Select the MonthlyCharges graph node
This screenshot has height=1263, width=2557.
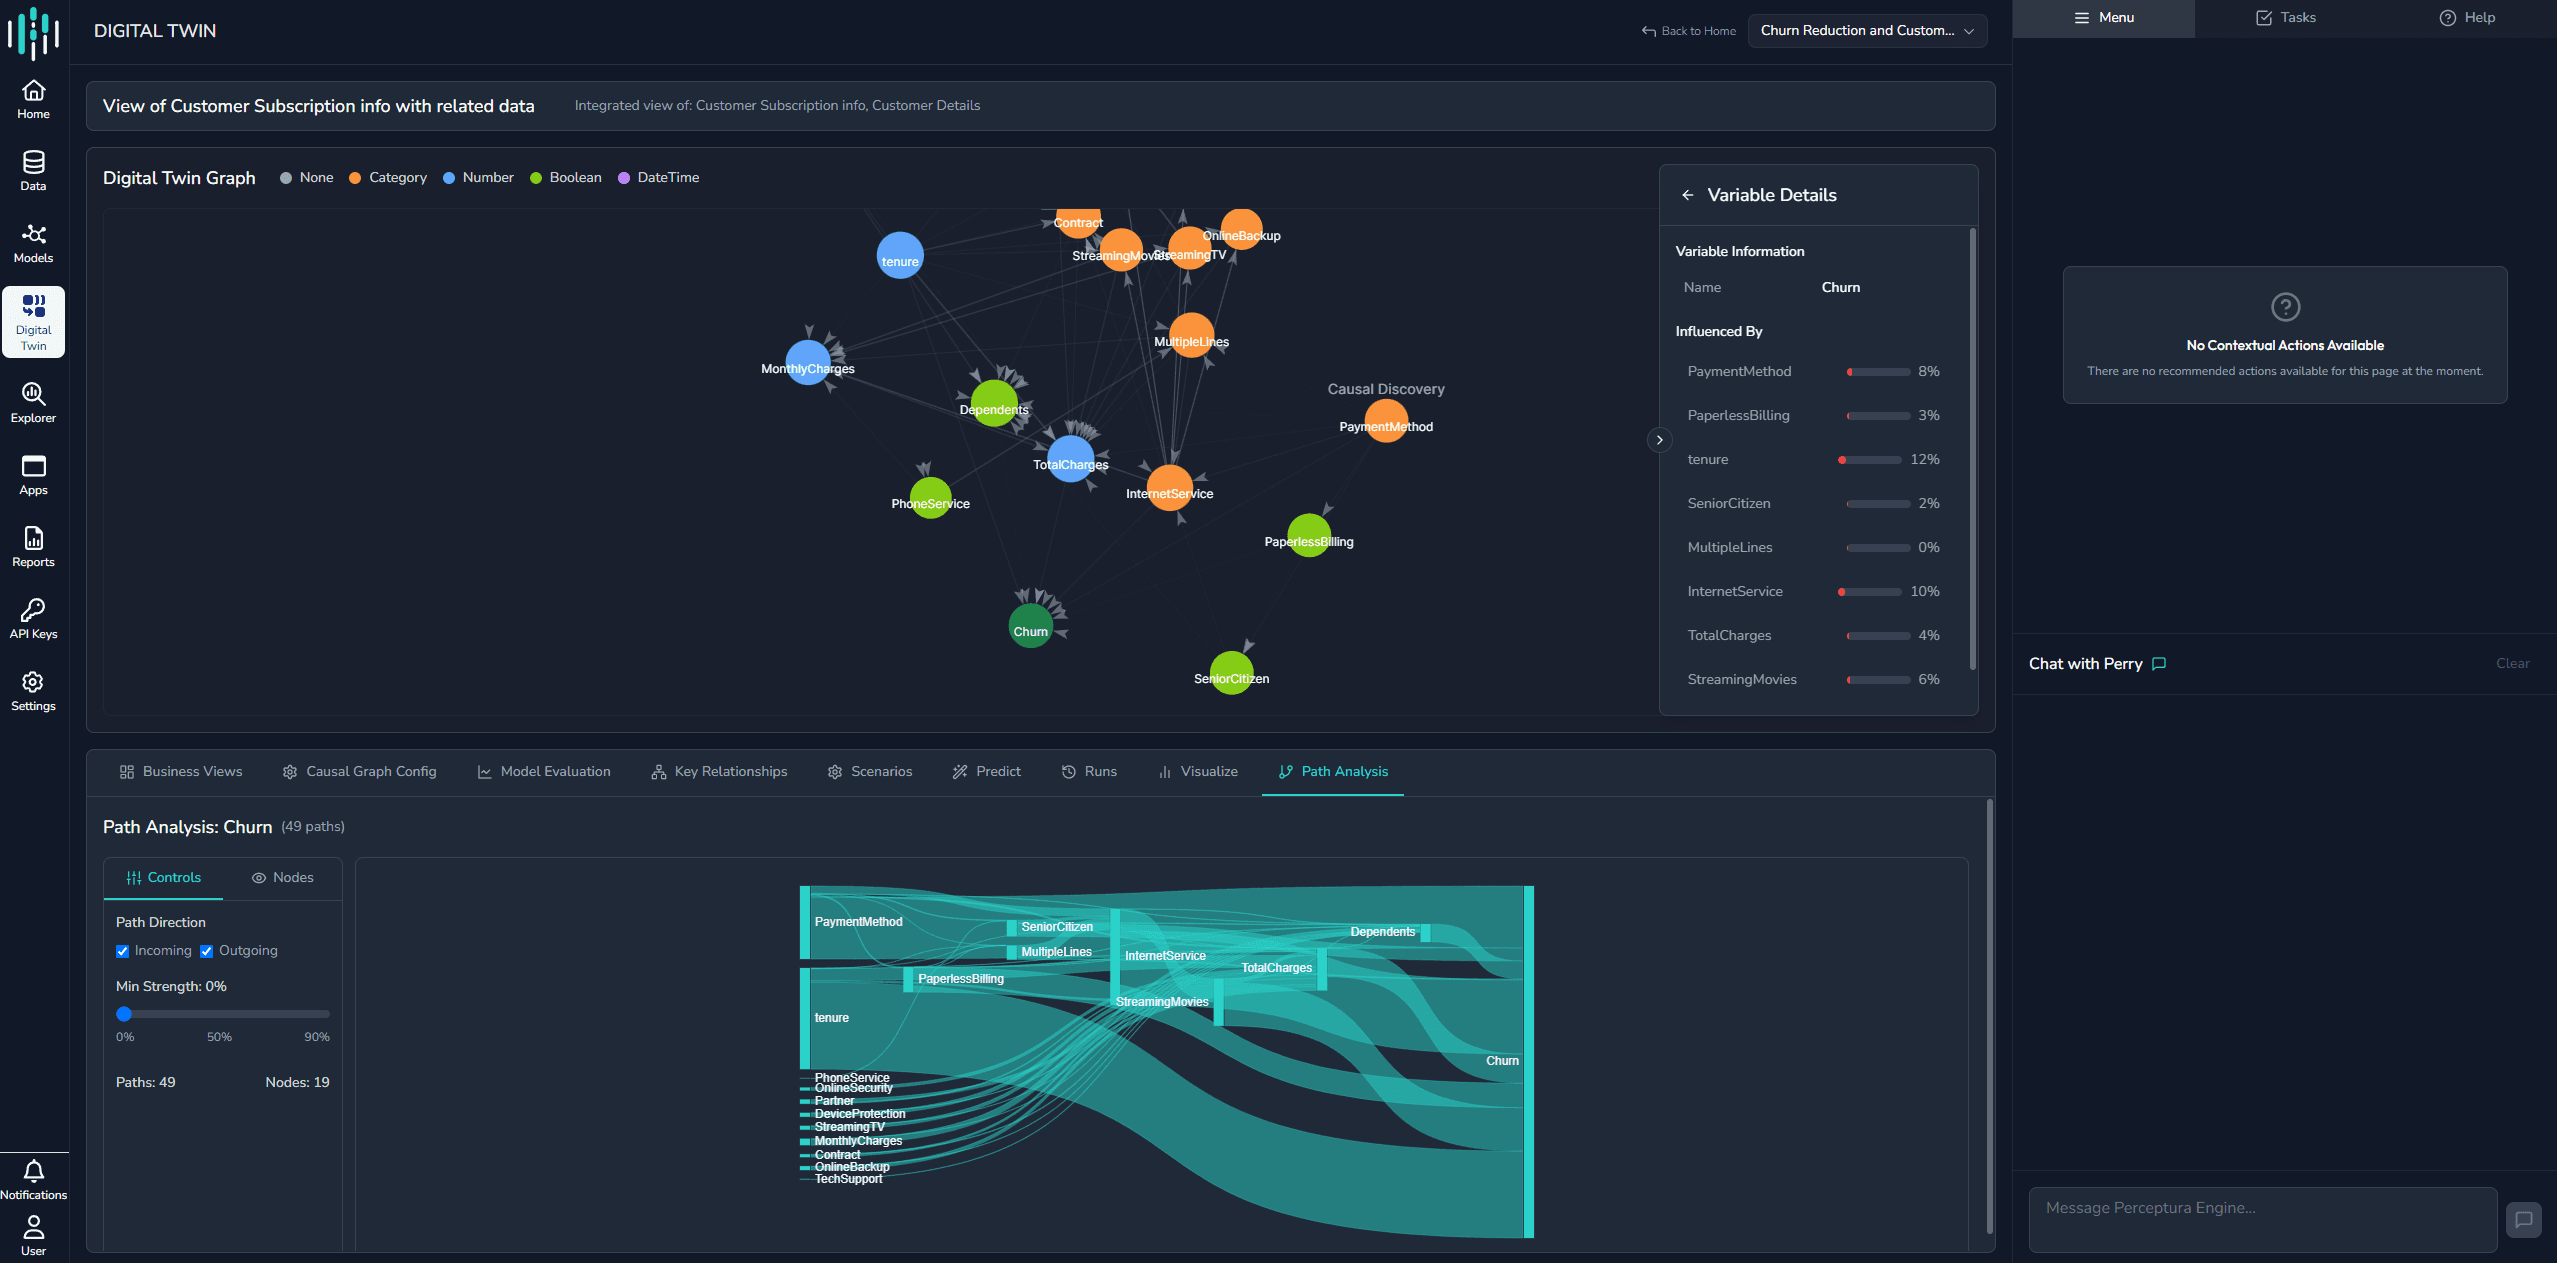point(808,363)
